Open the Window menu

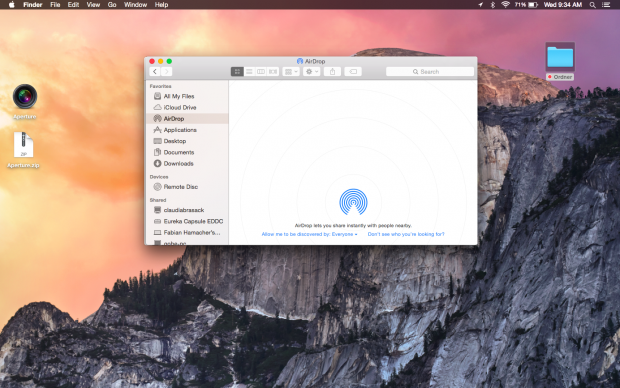[x=135, y=5]
